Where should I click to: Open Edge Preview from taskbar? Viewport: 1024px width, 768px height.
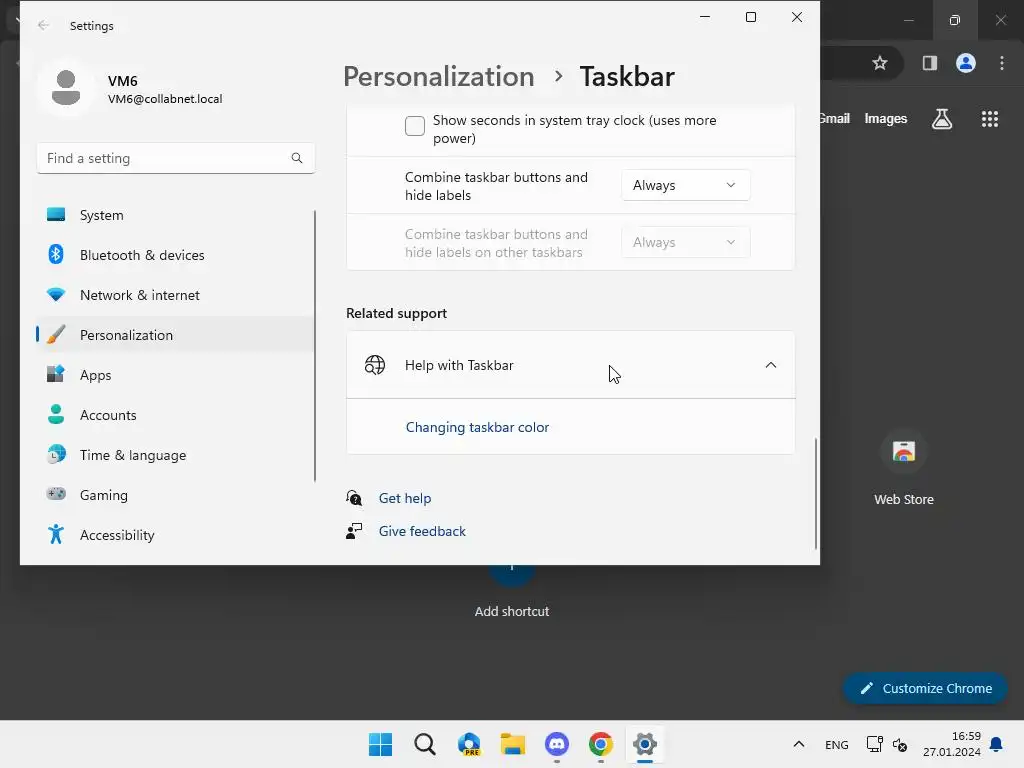point(470,744)
